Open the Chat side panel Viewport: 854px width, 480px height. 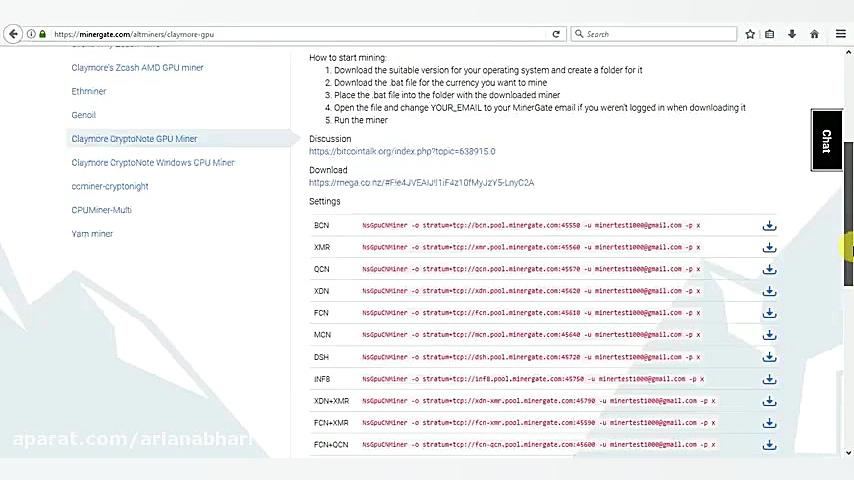826,141
